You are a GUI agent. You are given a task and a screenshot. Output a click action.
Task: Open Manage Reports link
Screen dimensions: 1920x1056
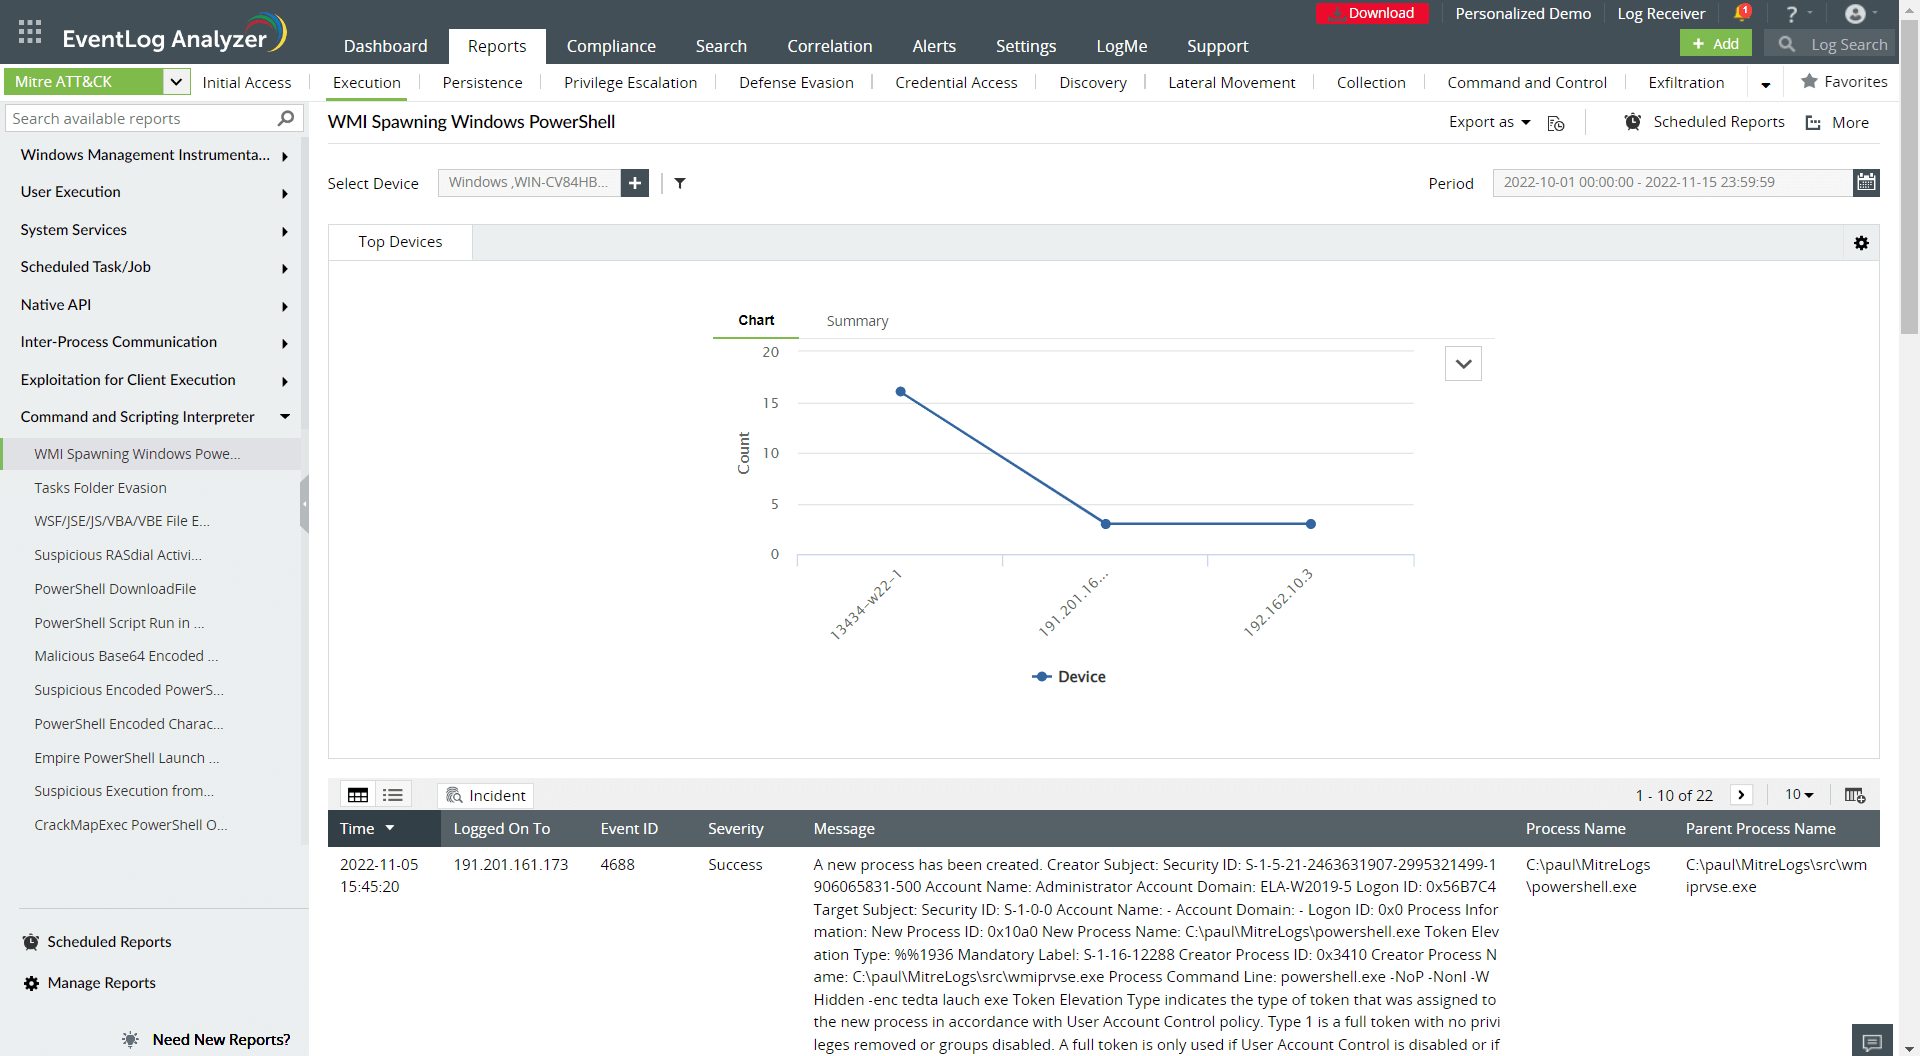click(x=101, y=983)
